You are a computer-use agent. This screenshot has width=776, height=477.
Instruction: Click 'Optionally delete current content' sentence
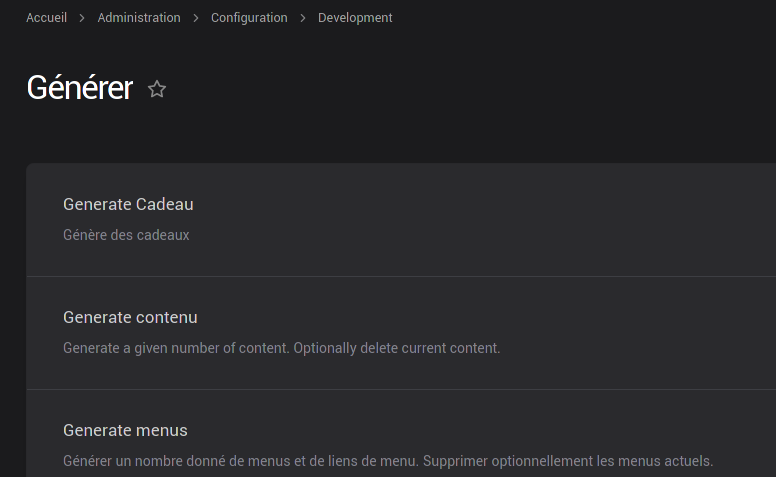click(397, 348)
